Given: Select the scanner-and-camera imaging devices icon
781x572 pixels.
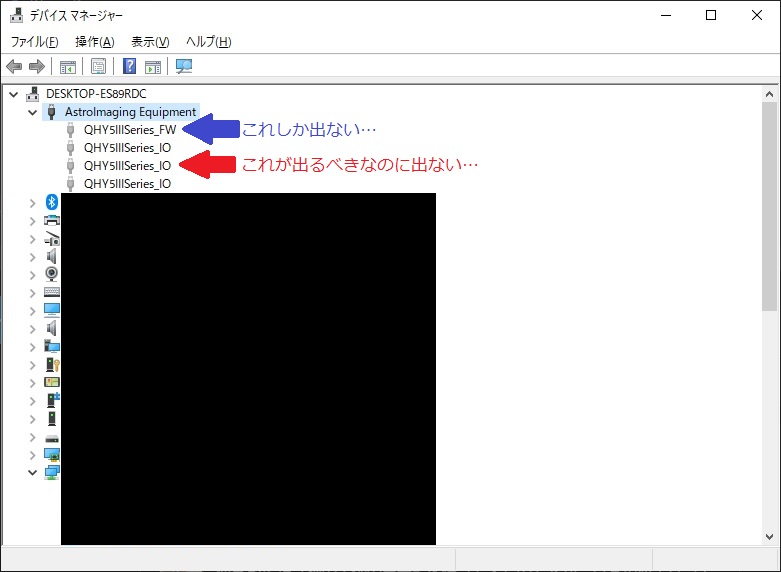Looking at the screenshot, I should (x=52, y=239).
